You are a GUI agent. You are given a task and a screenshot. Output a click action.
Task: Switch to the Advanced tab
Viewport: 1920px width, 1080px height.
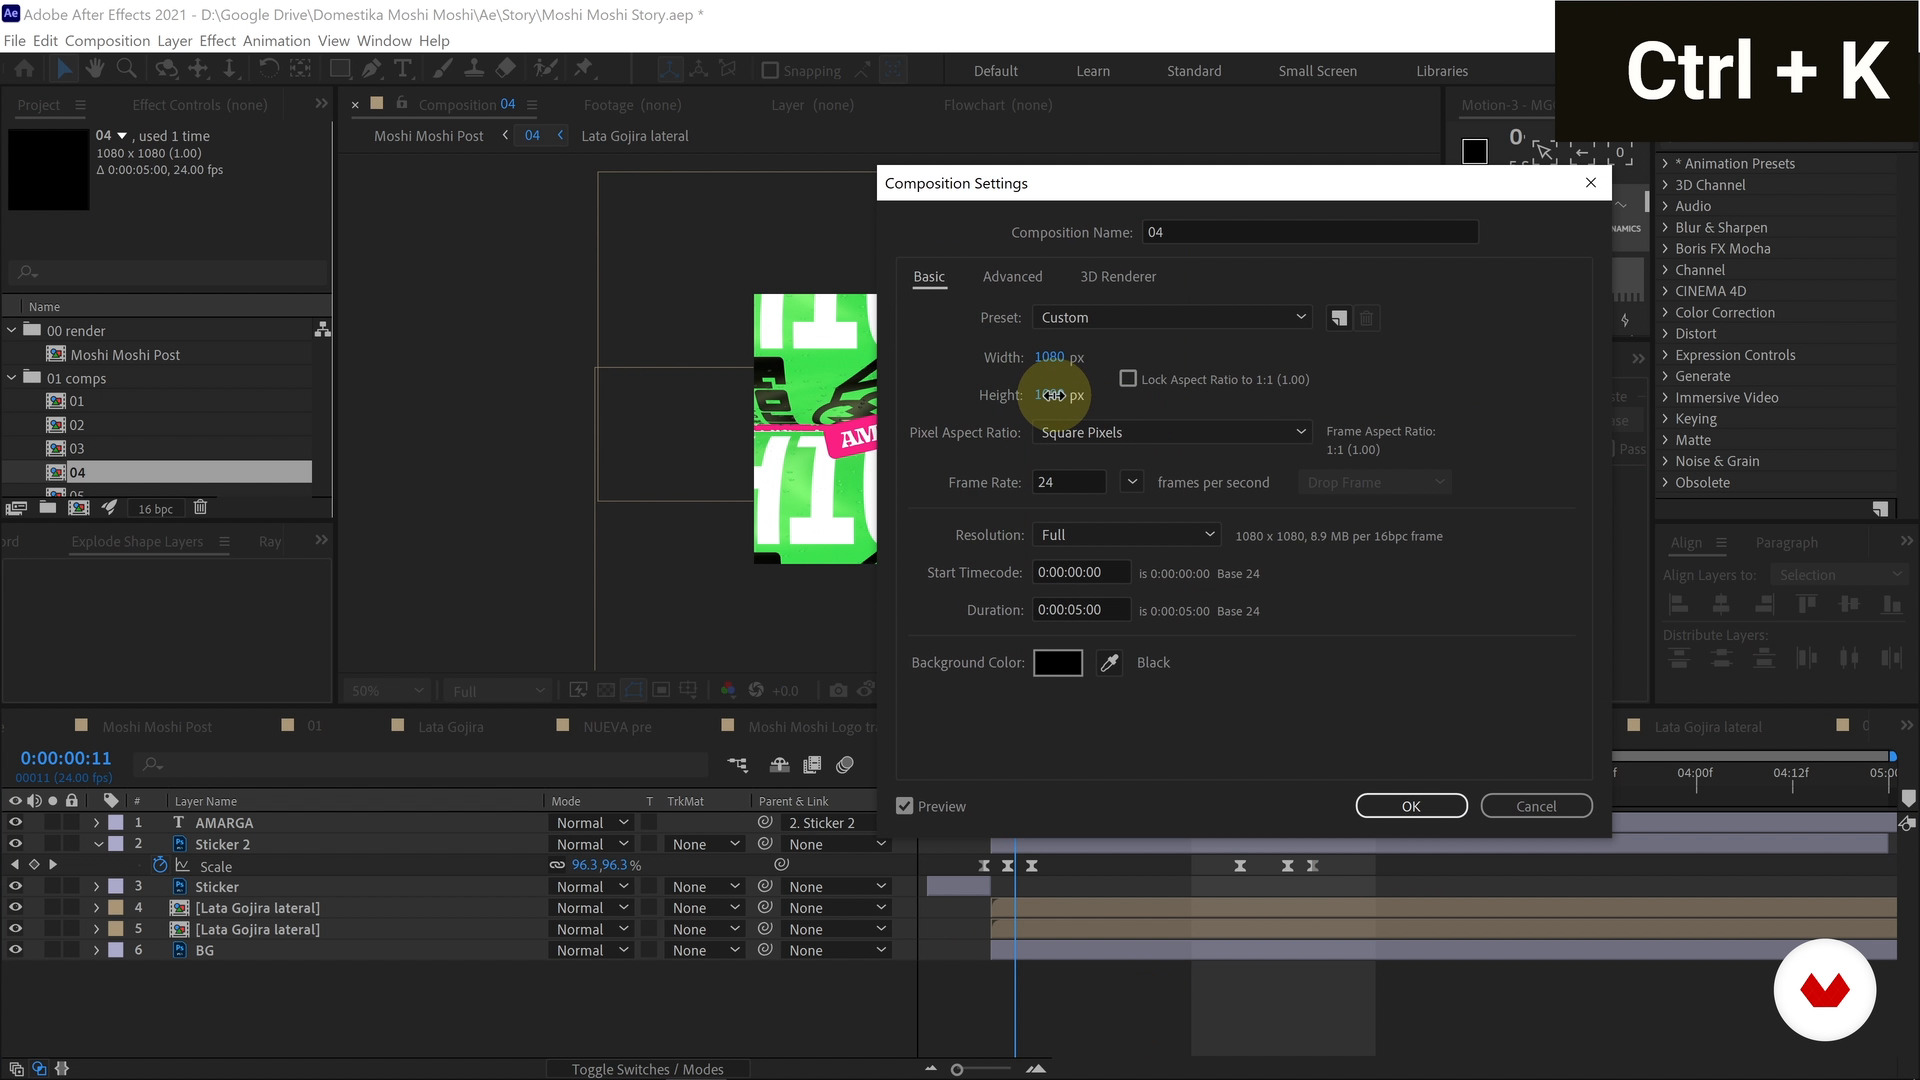click(x=1012, y=277)
